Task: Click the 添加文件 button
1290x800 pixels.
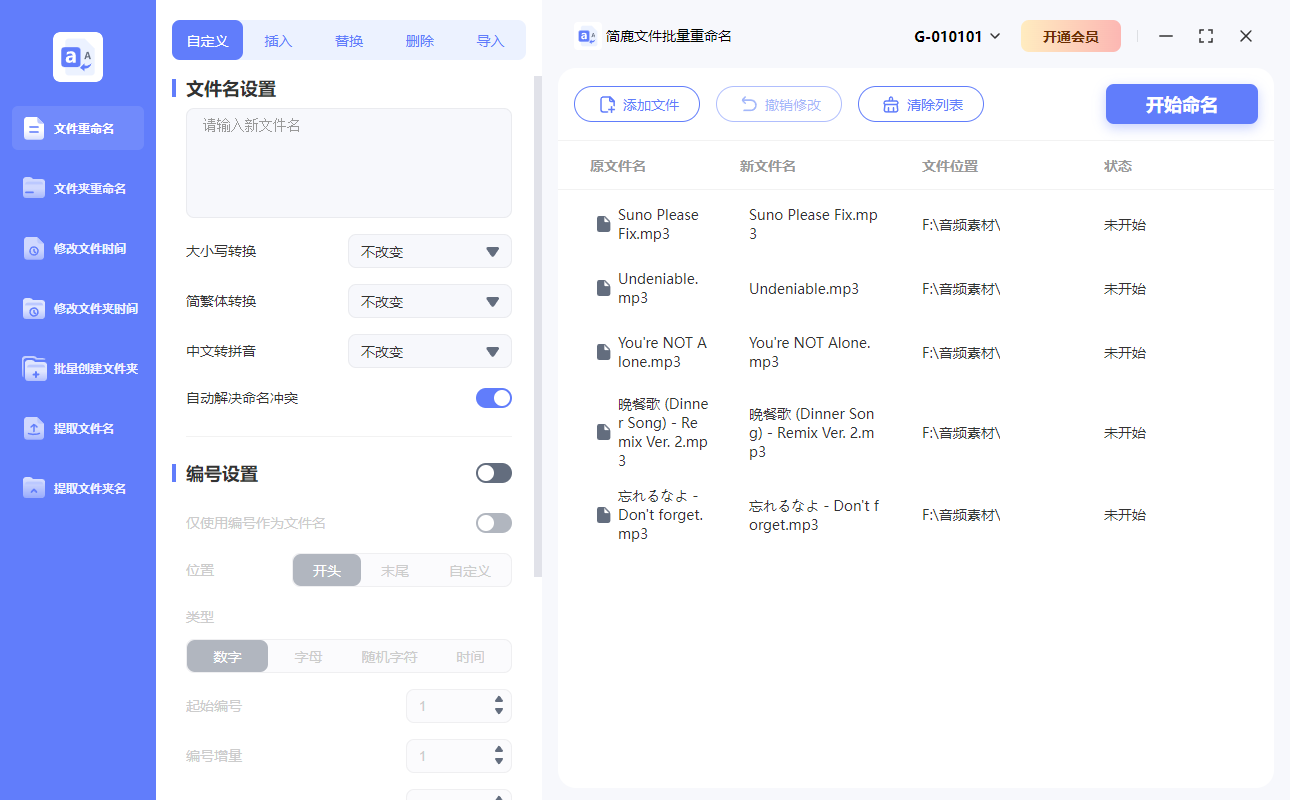Action: (x=637, y=104)
